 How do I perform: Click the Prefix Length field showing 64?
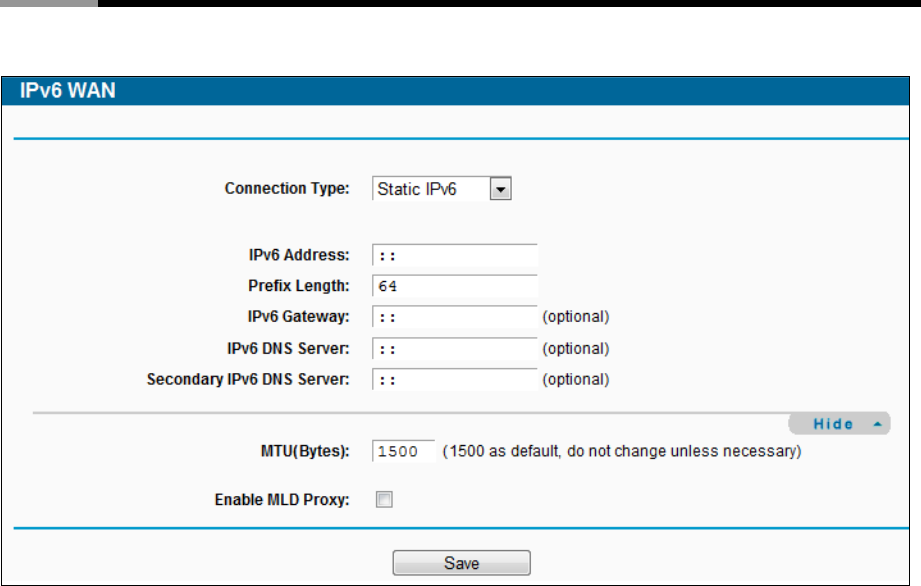[455, 286]
